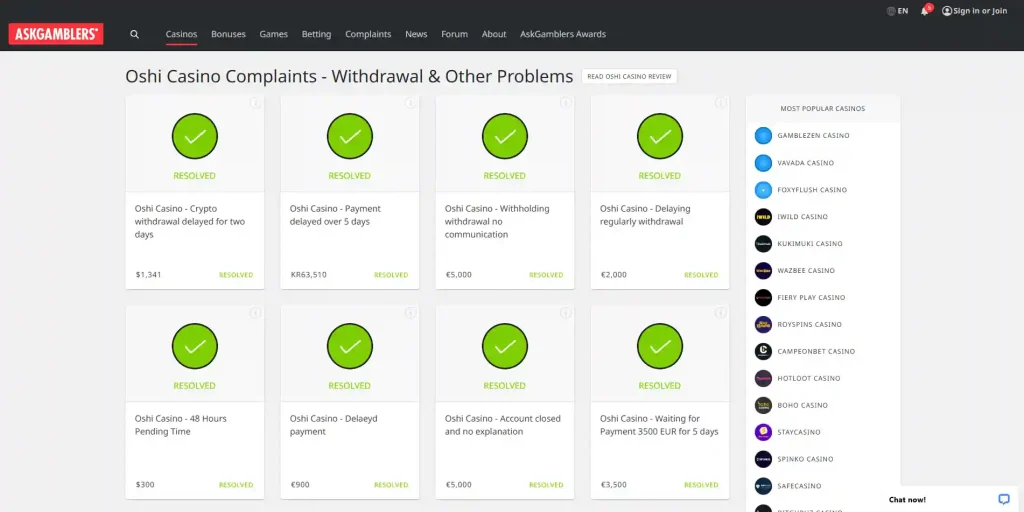Click info icon on Delaying regularly withdrawal card
Viewport: 1024px width, 512px height.
pos(720,103)
